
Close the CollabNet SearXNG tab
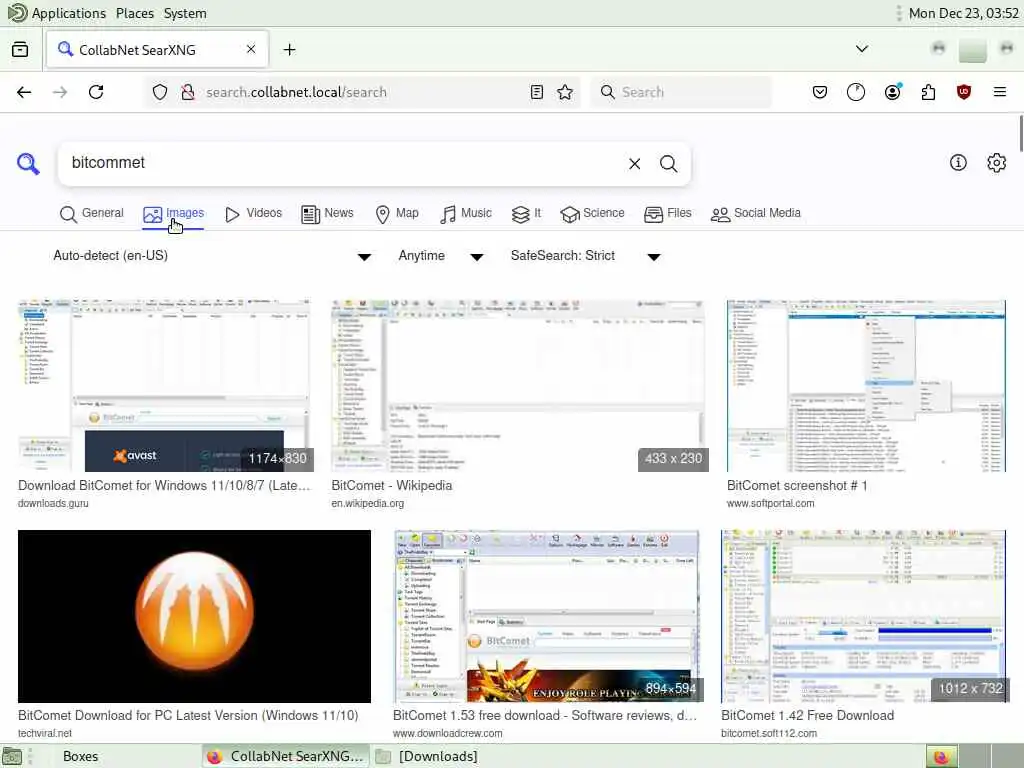251,49
